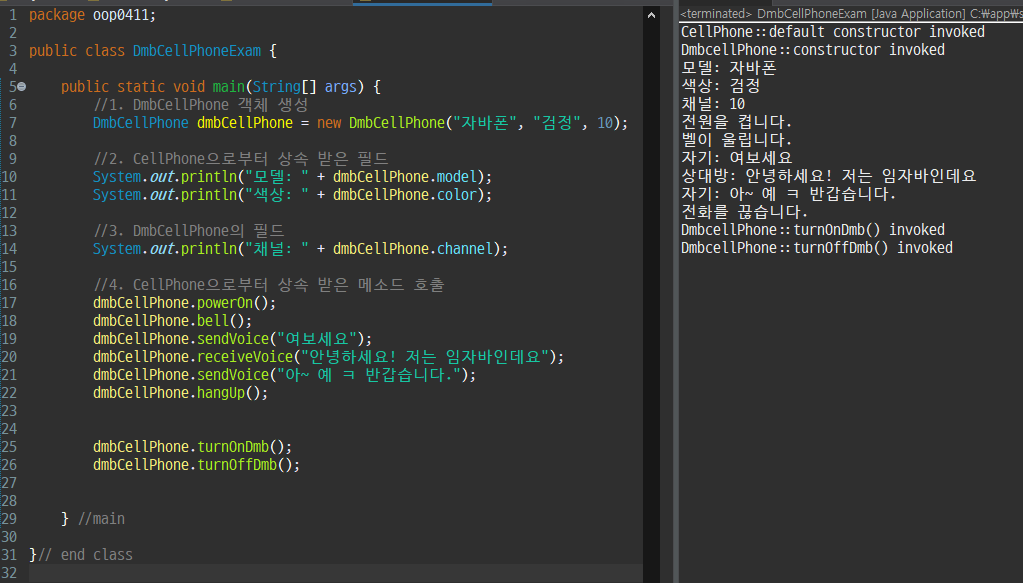Click comment '//3. DmbCellPhone의 필드'
Image resolution: width=1023 pixels, height=583 pixels.
(x=189, y=231)
